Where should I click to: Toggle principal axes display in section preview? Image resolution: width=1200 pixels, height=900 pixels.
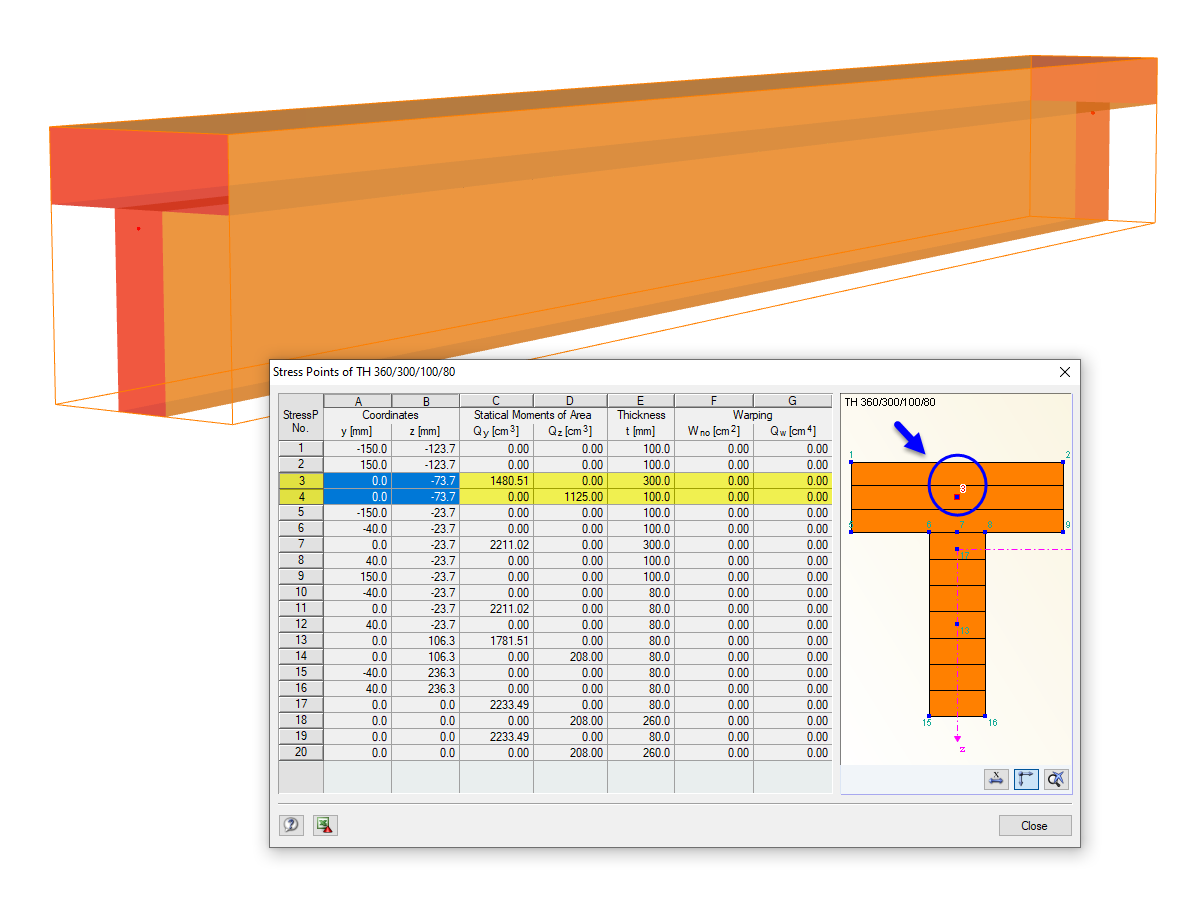click(1026, 779)
